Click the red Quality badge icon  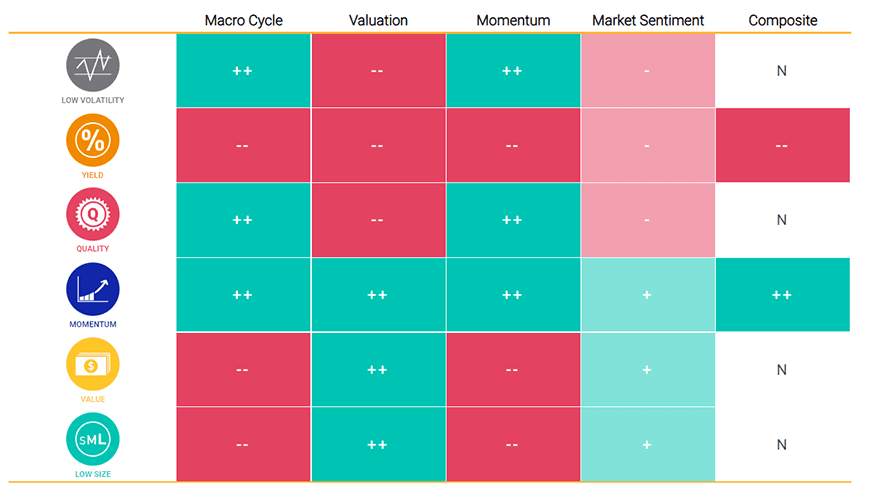92,214
